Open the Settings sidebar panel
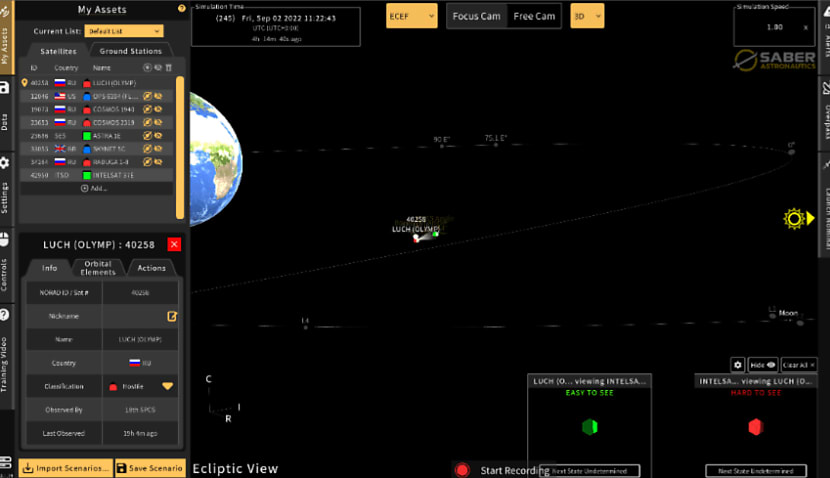Viewport: 830px width, 478px height. (5, 188)
